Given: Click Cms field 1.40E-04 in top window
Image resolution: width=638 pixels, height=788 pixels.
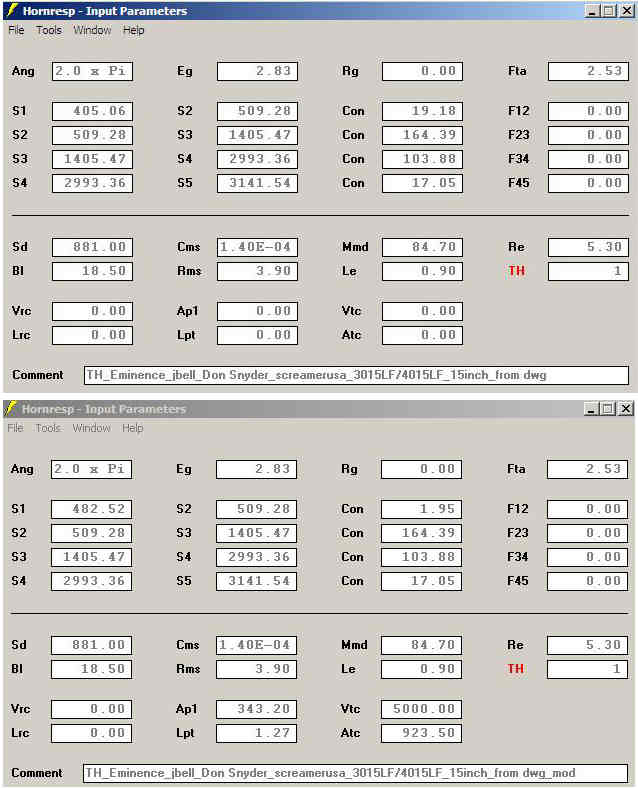Looking at the screenshot, I should tap(257, 247).
